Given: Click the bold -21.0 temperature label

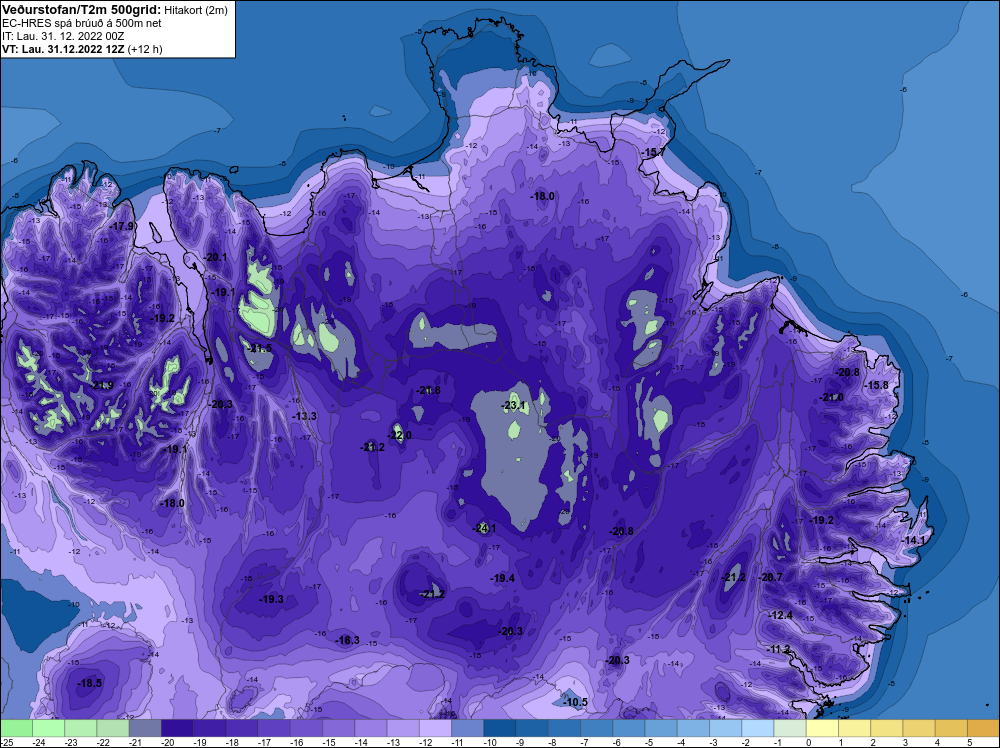Looking at the screenshot, I should click(832, 397).
